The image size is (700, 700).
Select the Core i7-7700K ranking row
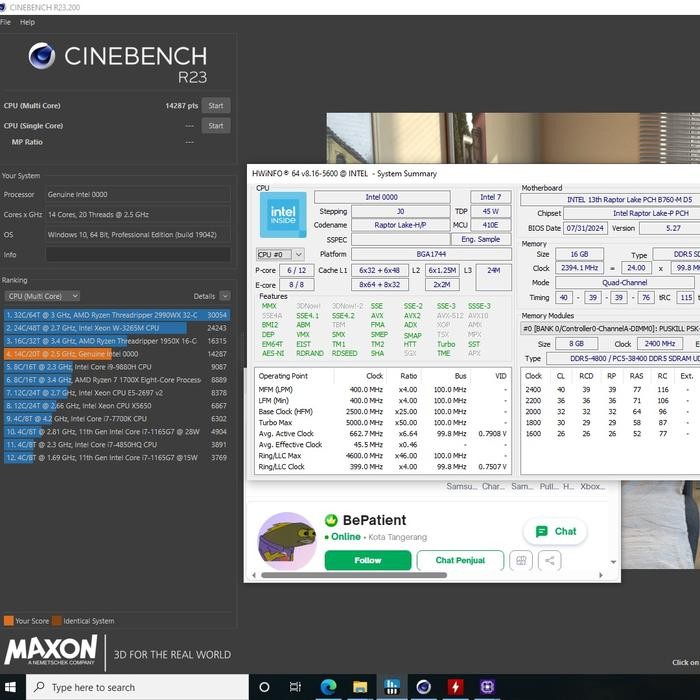tap(117, 419)
